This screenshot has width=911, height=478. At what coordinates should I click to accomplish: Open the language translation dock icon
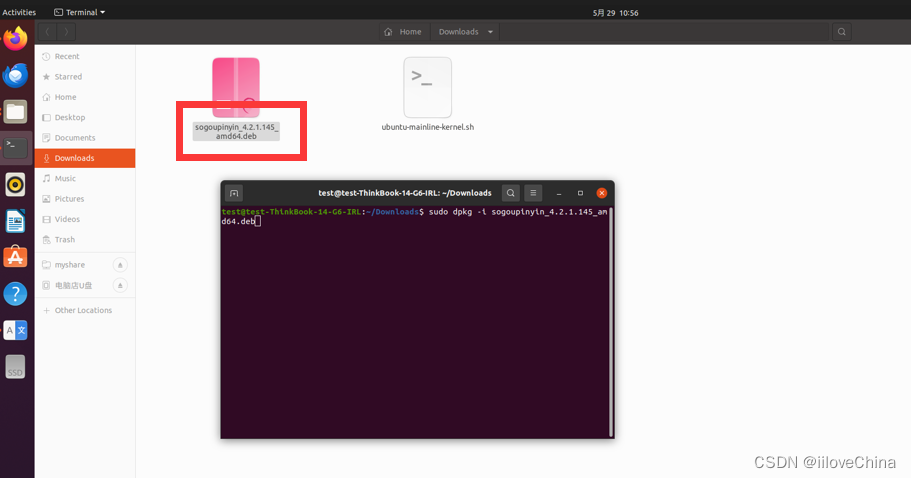16,330
